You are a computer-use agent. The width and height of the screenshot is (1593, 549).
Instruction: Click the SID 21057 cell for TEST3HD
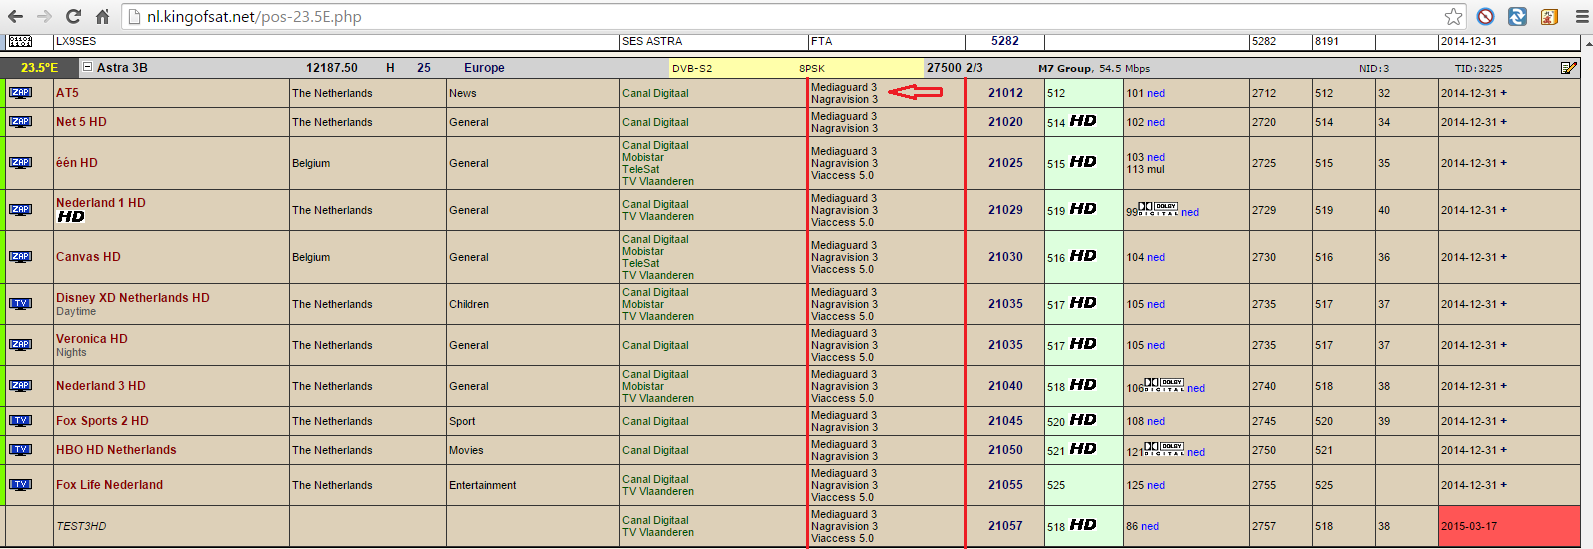[x=1005, y=526]
